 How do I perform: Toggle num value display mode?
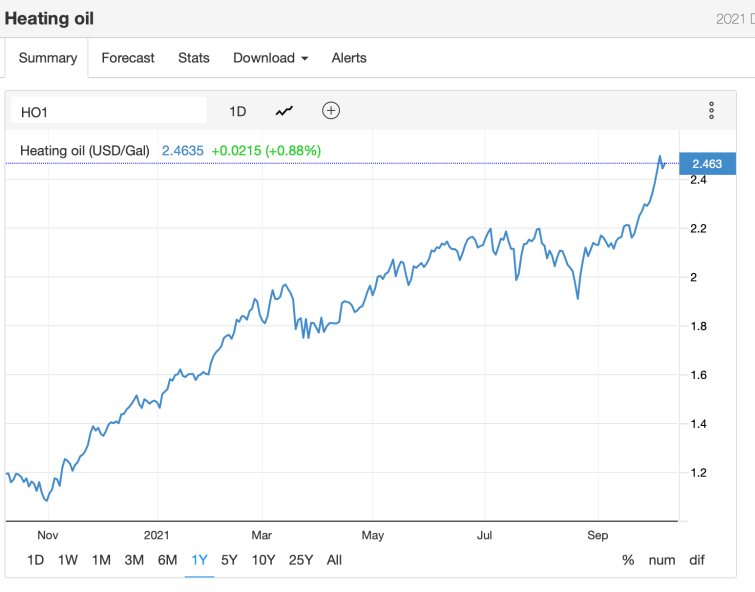[x=661, y=560]
